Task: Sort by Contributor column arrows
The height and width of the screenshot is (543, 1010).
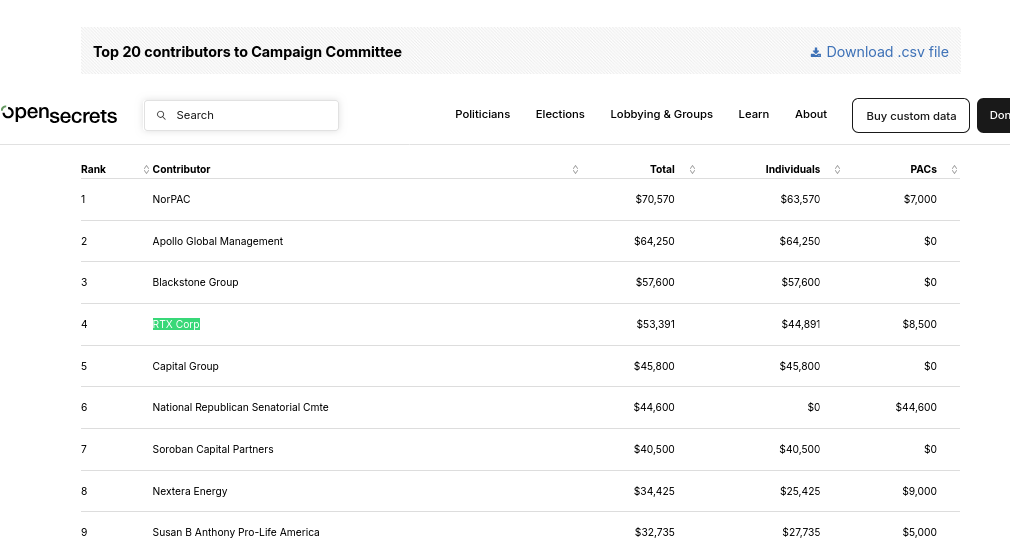Action: coord(575,169)
